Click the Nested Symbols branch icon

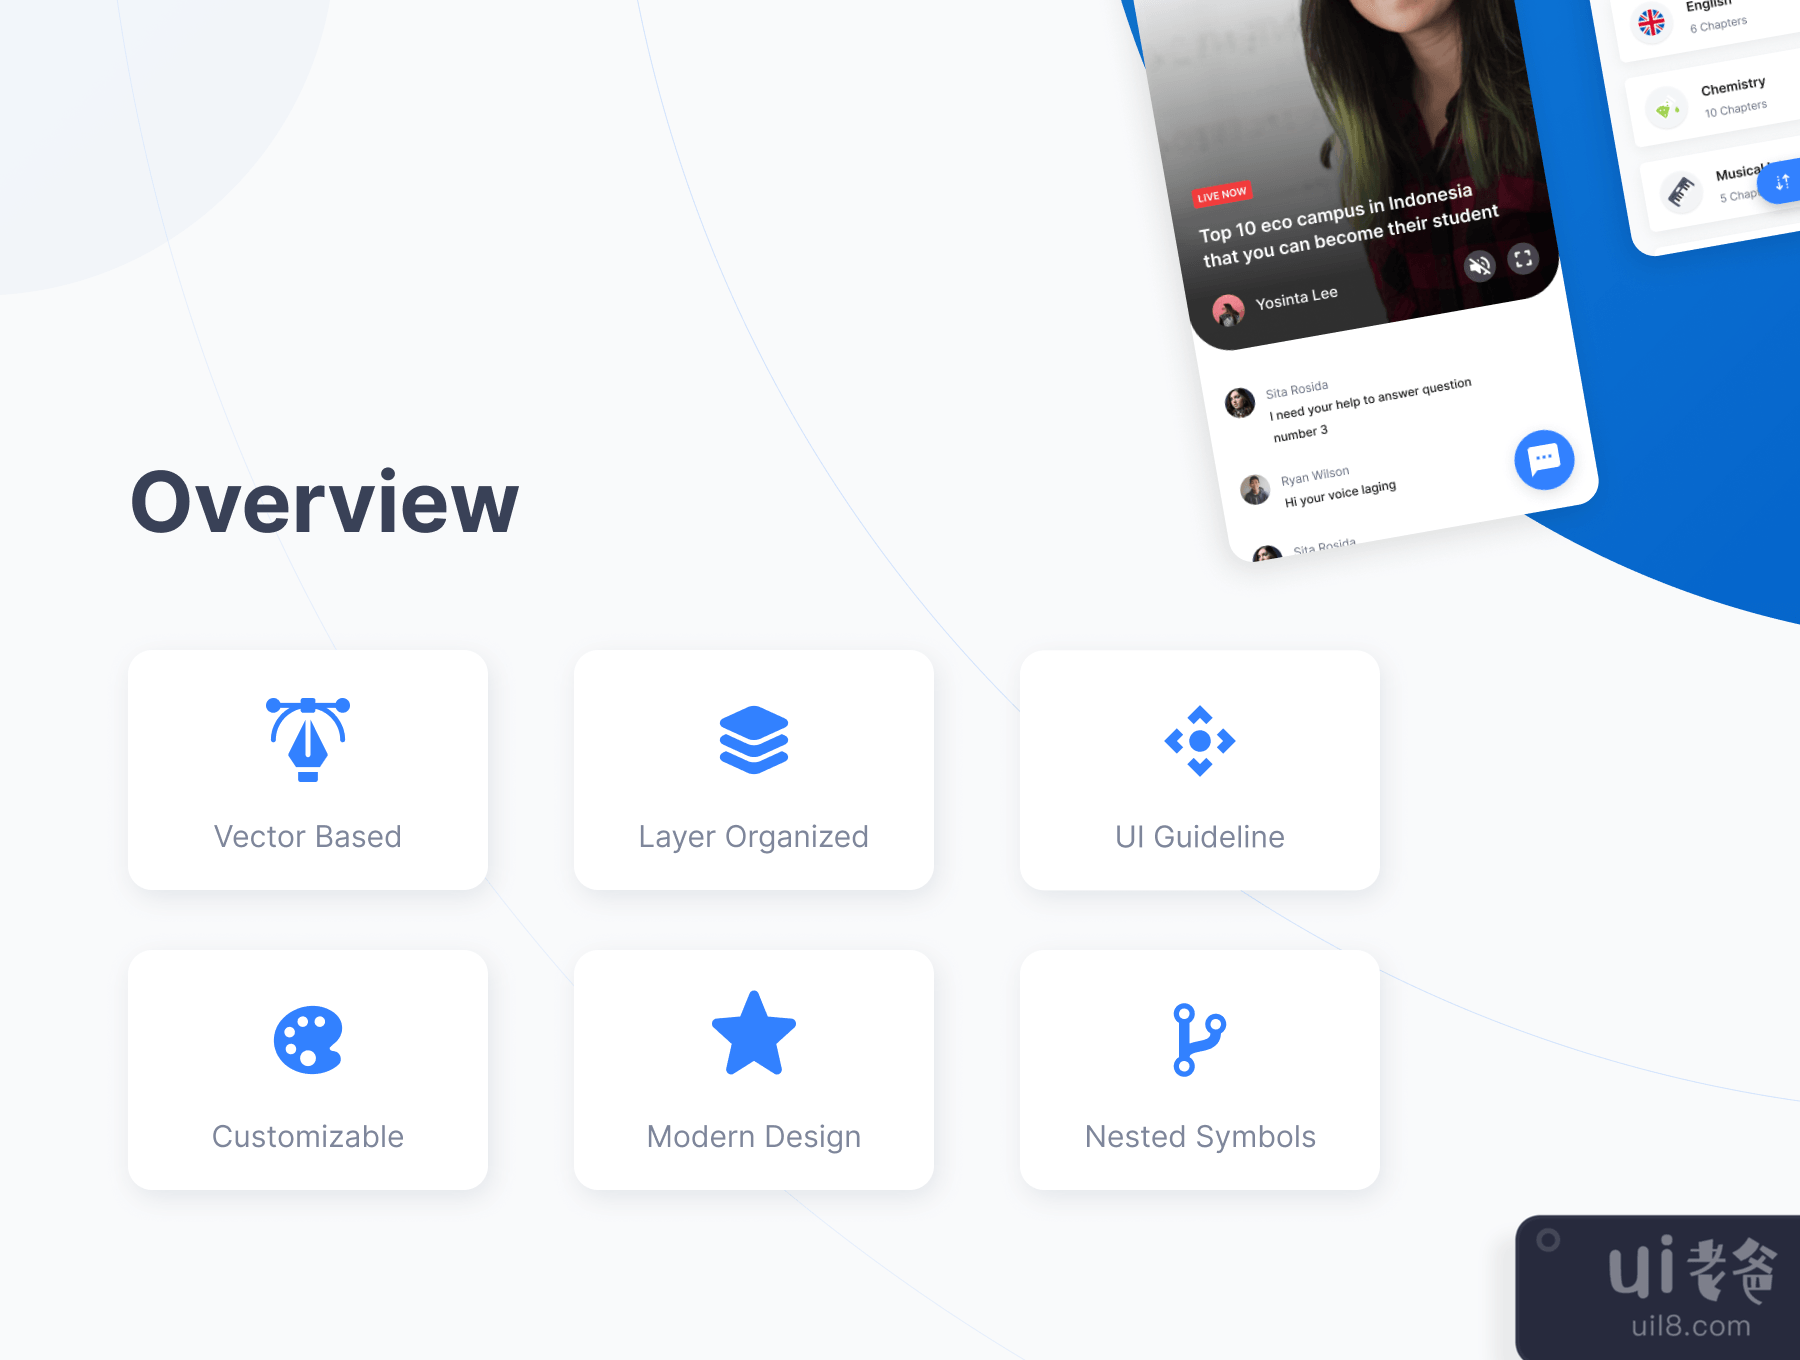pyautogui.click(x=1199, y=1040)
